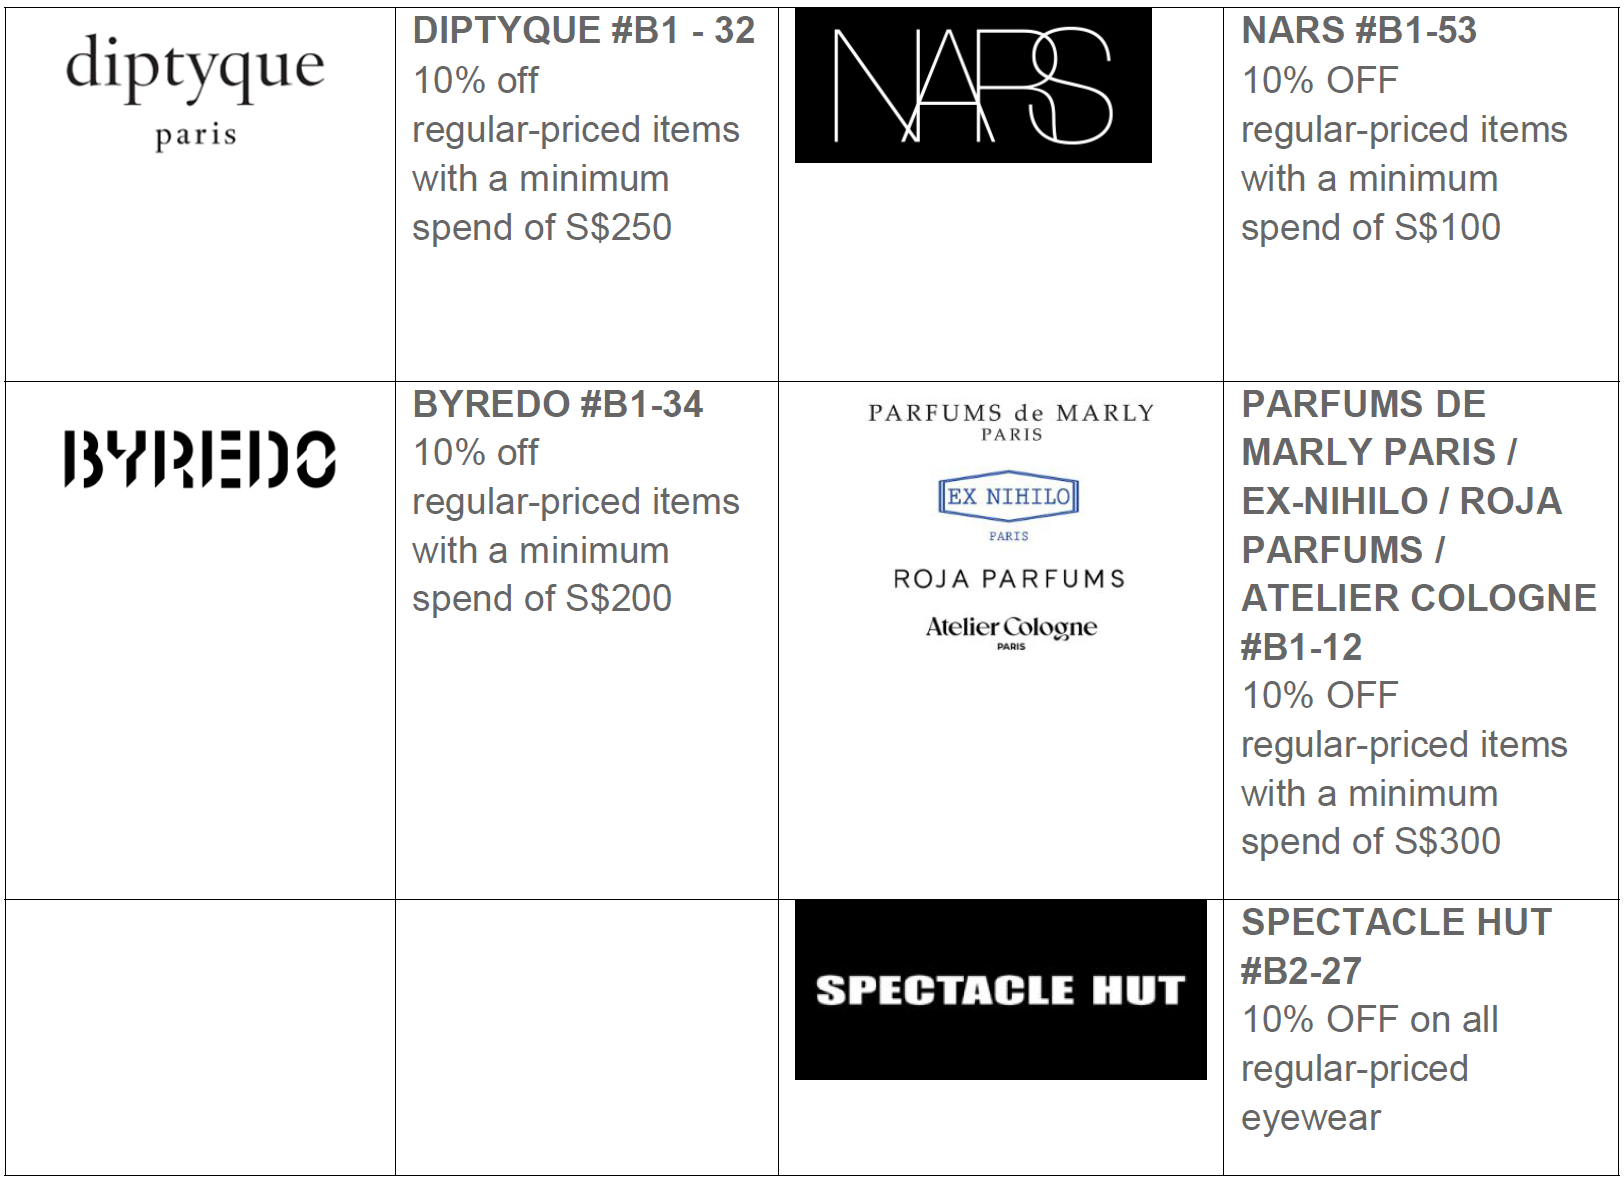The width and height of the screenshot is (1624, 1178).
Task: Click the NARS #B1-53 heading
Action: (x=1359, y=31)
